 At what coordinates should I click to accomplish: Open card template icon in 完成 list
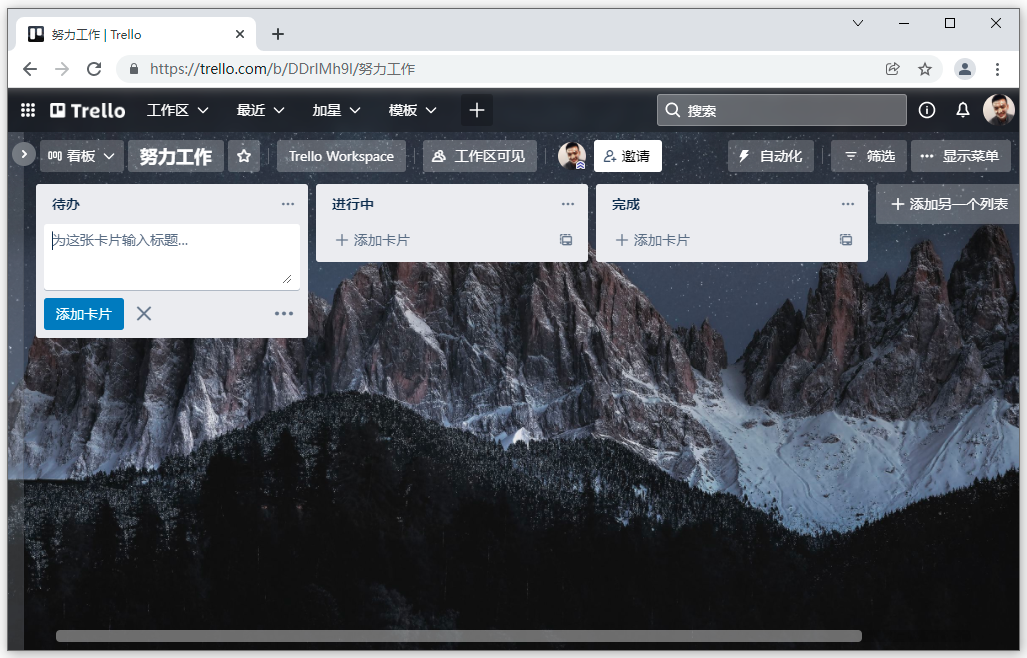846,240
